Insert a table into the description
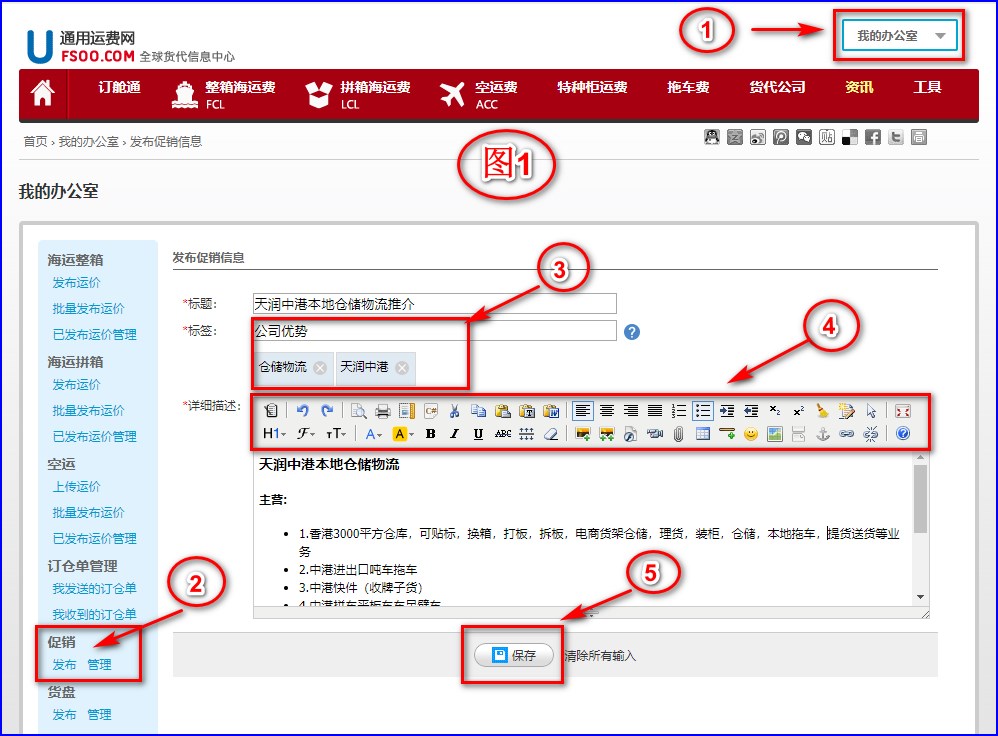This screenshot has width=998, height=736. click(702, 433)
